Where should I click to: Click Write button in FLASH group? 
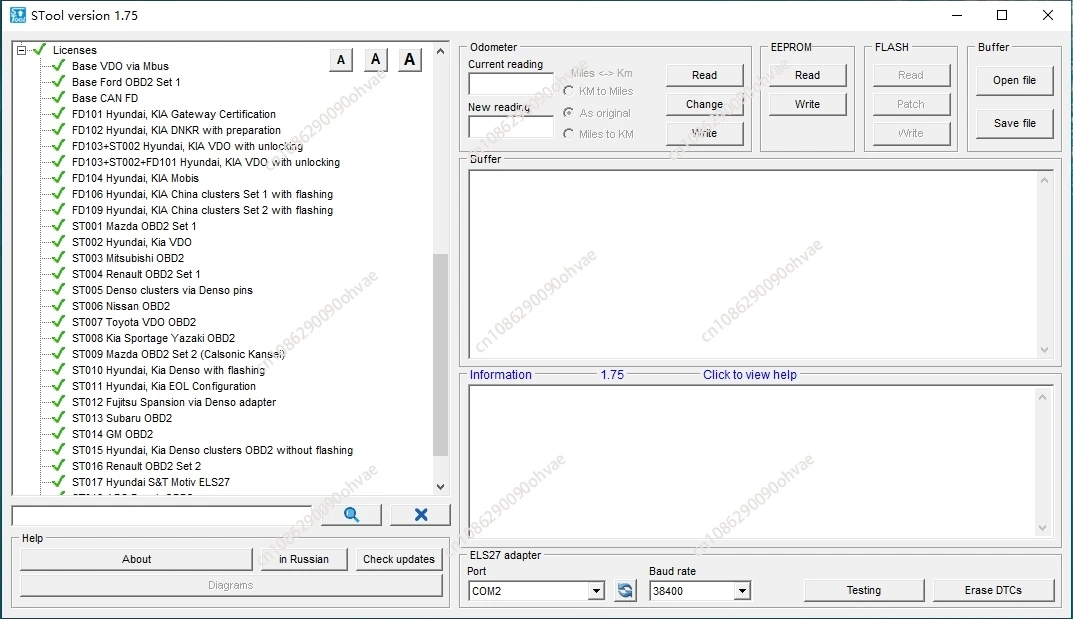(x=911, y=133)
